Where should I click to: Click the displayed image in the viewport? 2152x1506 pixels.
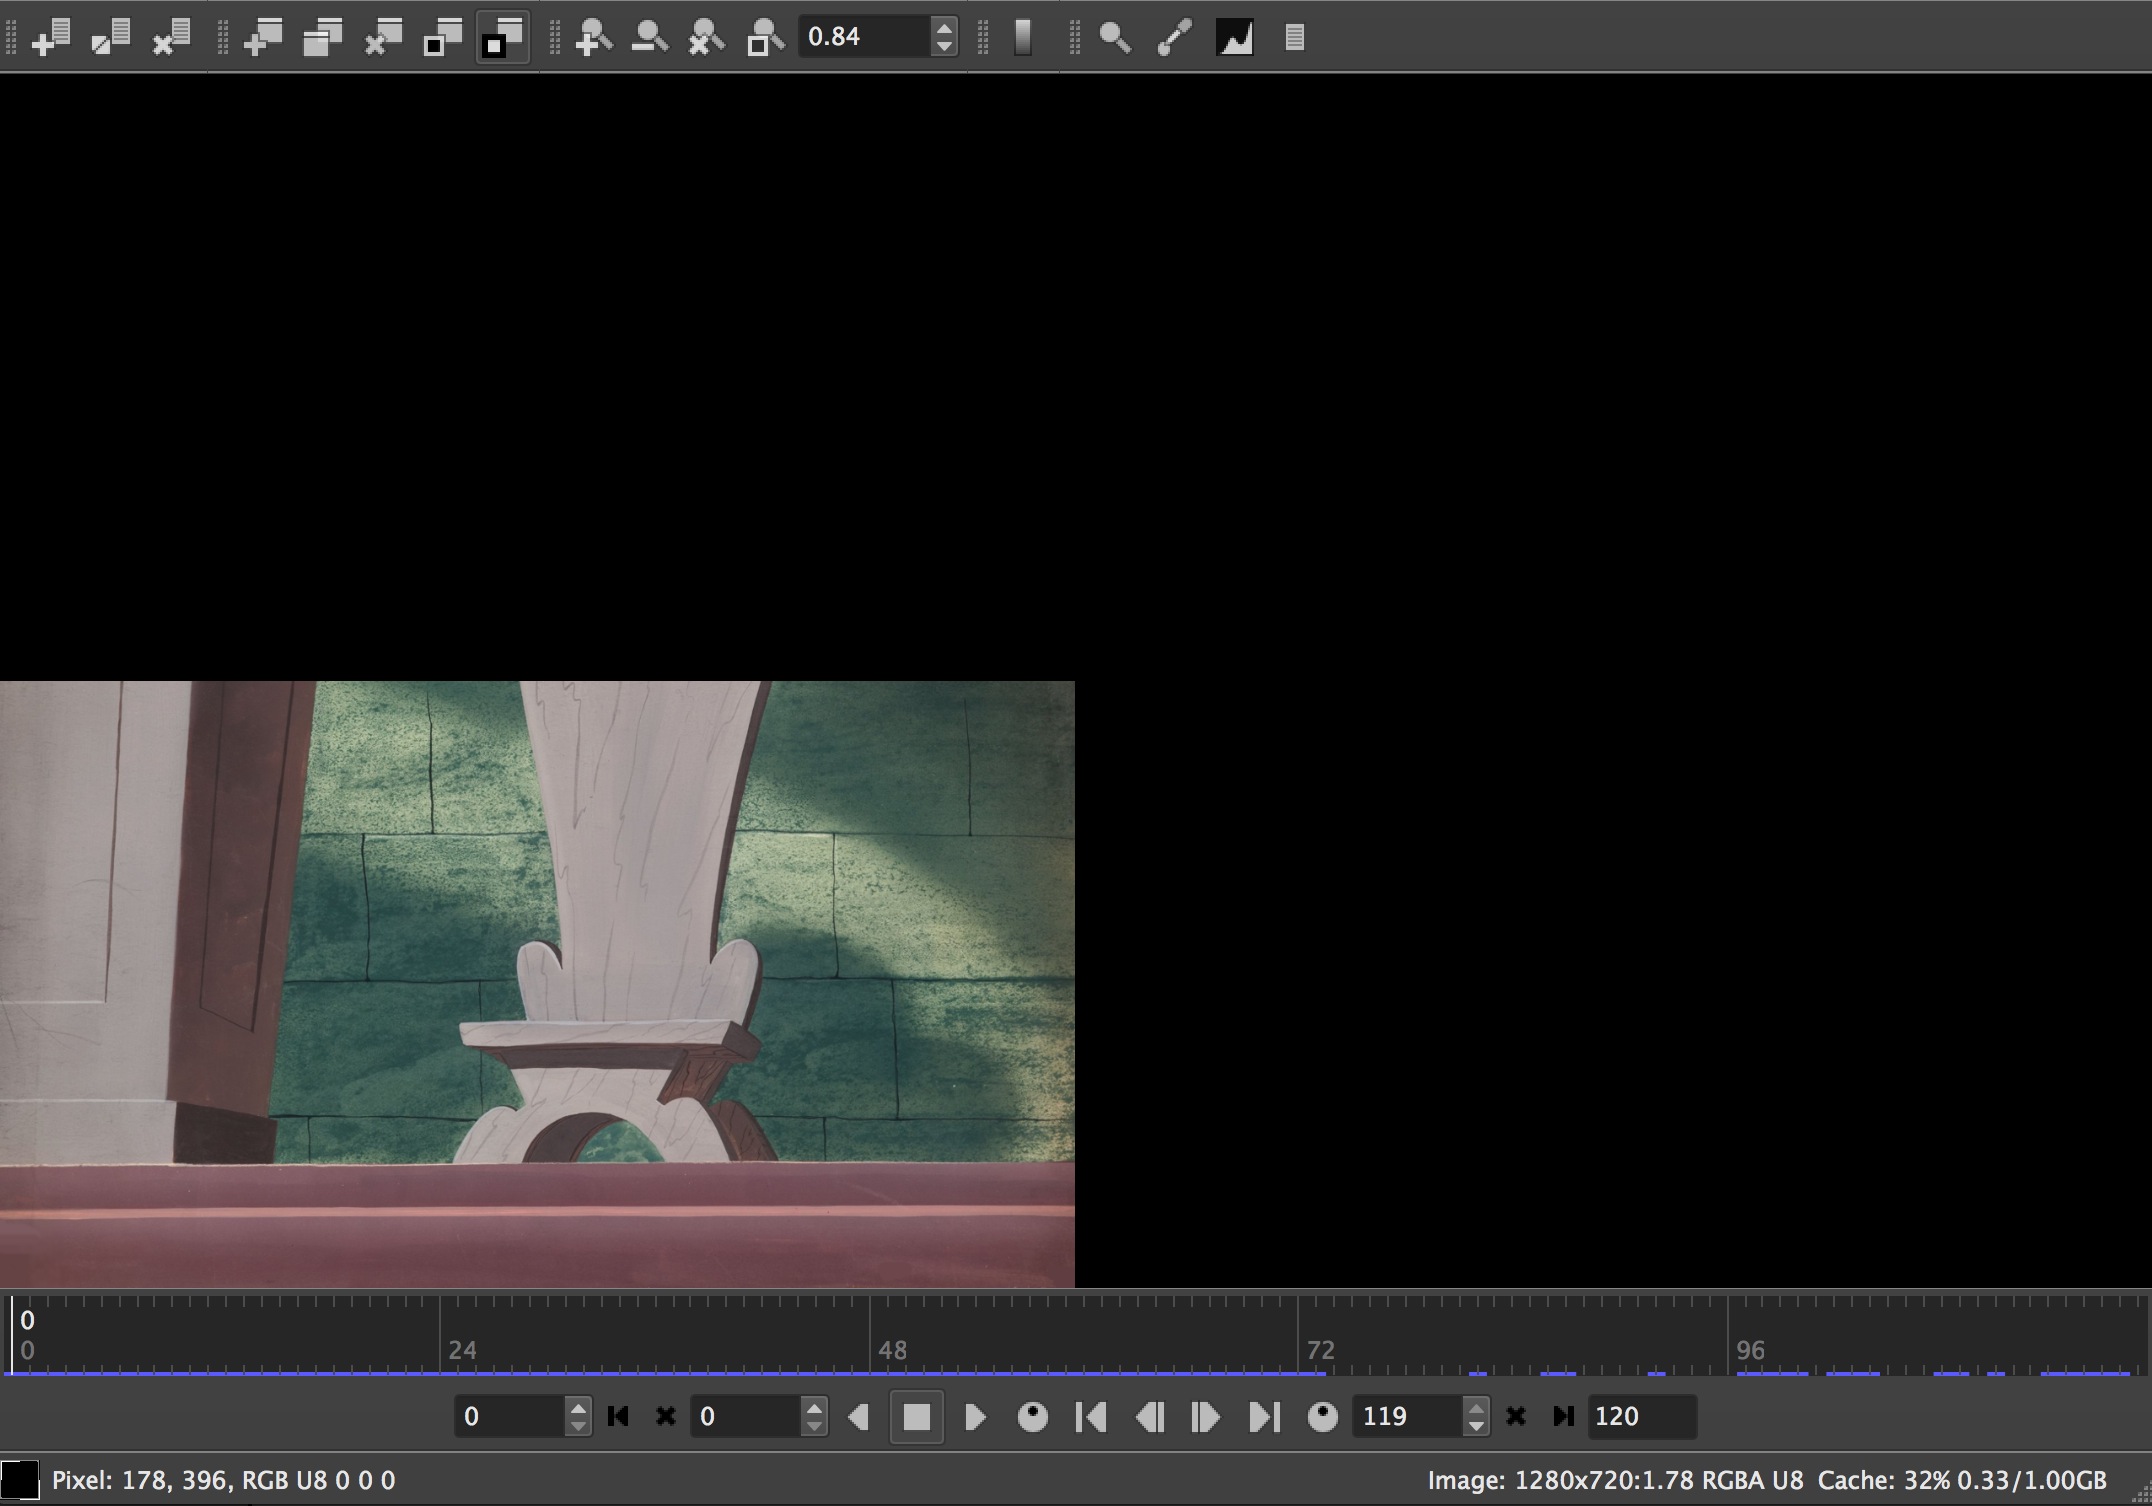(x=537, y=984)
